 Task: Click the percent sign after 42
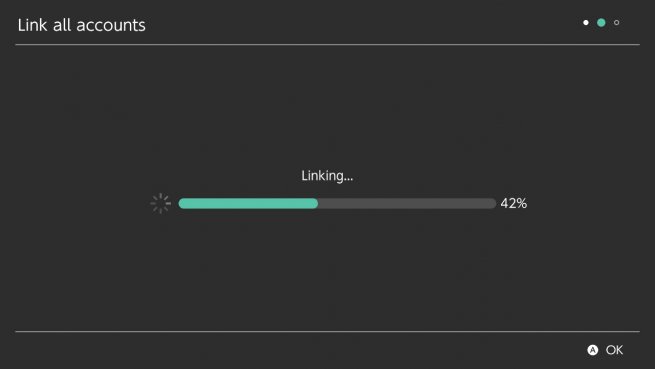521,204
